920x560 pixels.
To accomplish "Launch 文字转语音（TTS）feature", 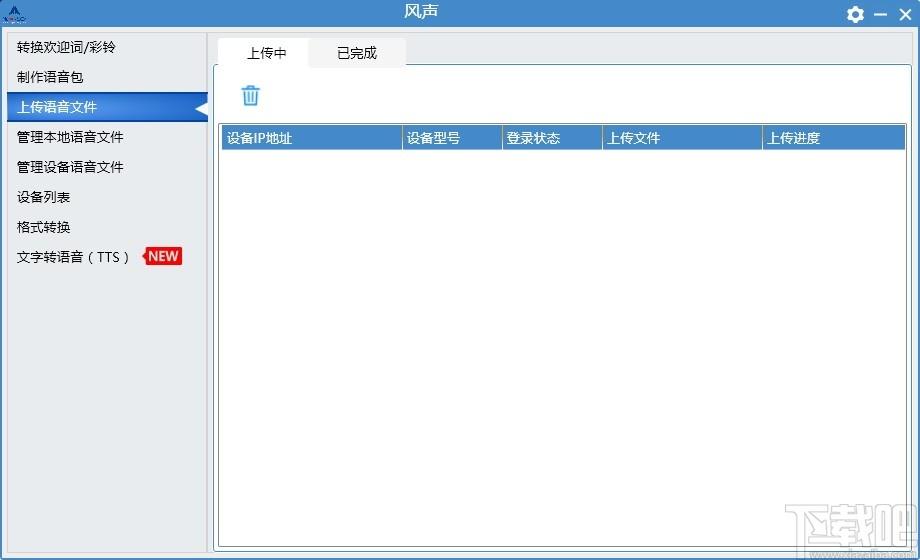I will (73, 257).
